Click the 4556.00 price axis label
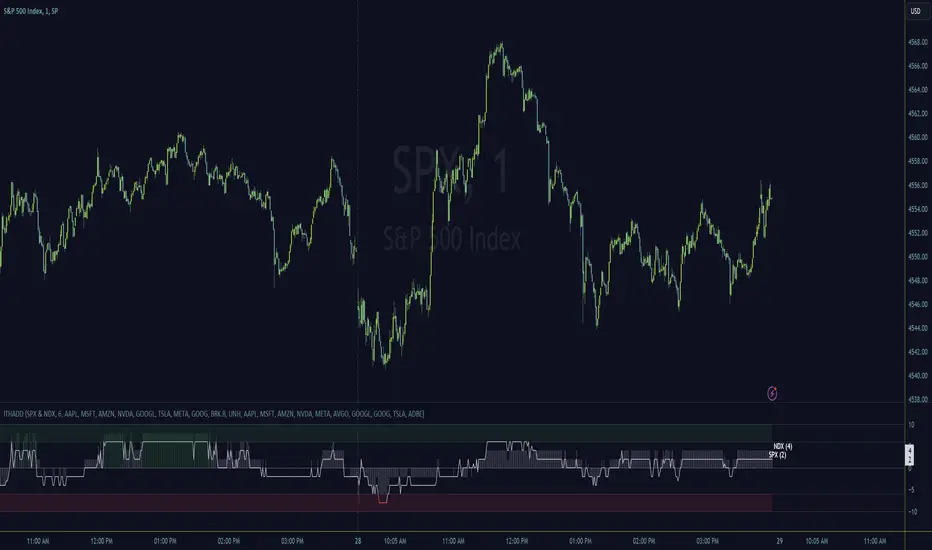This screenshot has width=932, height=550. [918, 186]
